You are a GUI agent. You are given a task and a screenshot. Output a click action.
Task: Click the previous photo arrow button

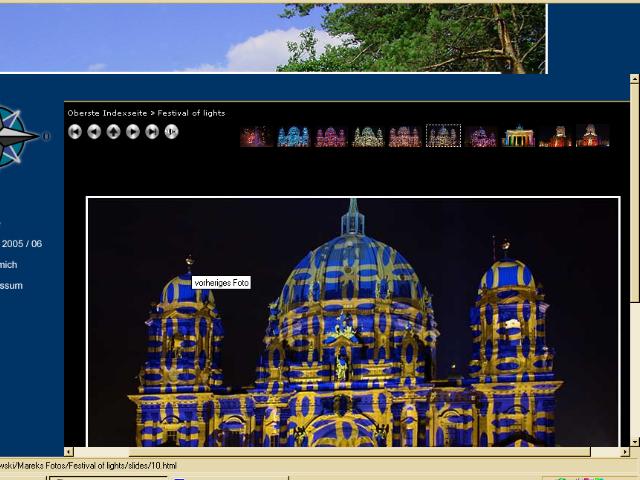tap(94, 132)
